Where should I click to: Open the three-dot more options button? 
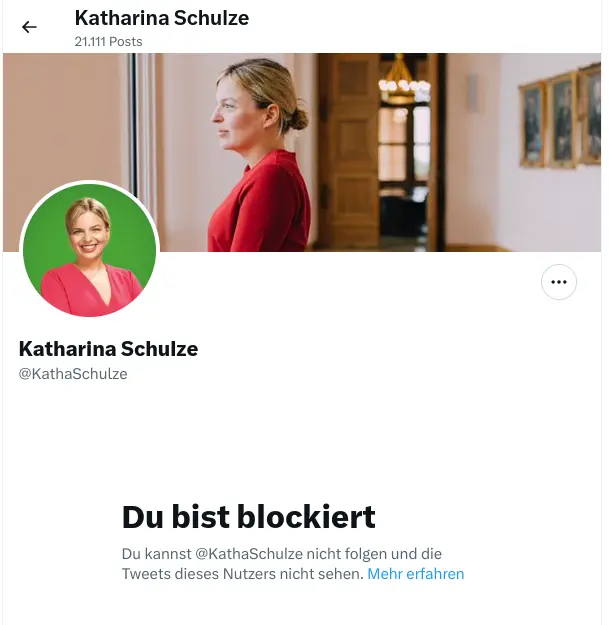click(x=559, y=282)
